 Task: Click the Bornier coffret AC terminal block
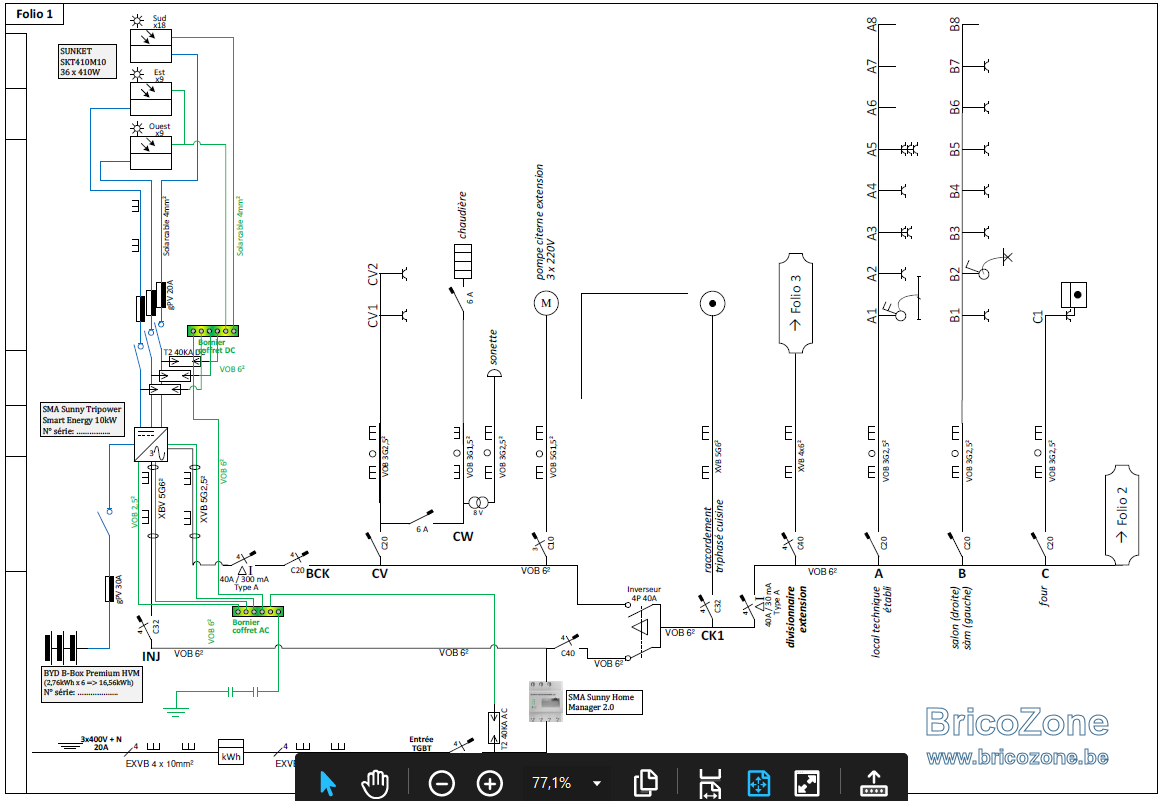257,611
